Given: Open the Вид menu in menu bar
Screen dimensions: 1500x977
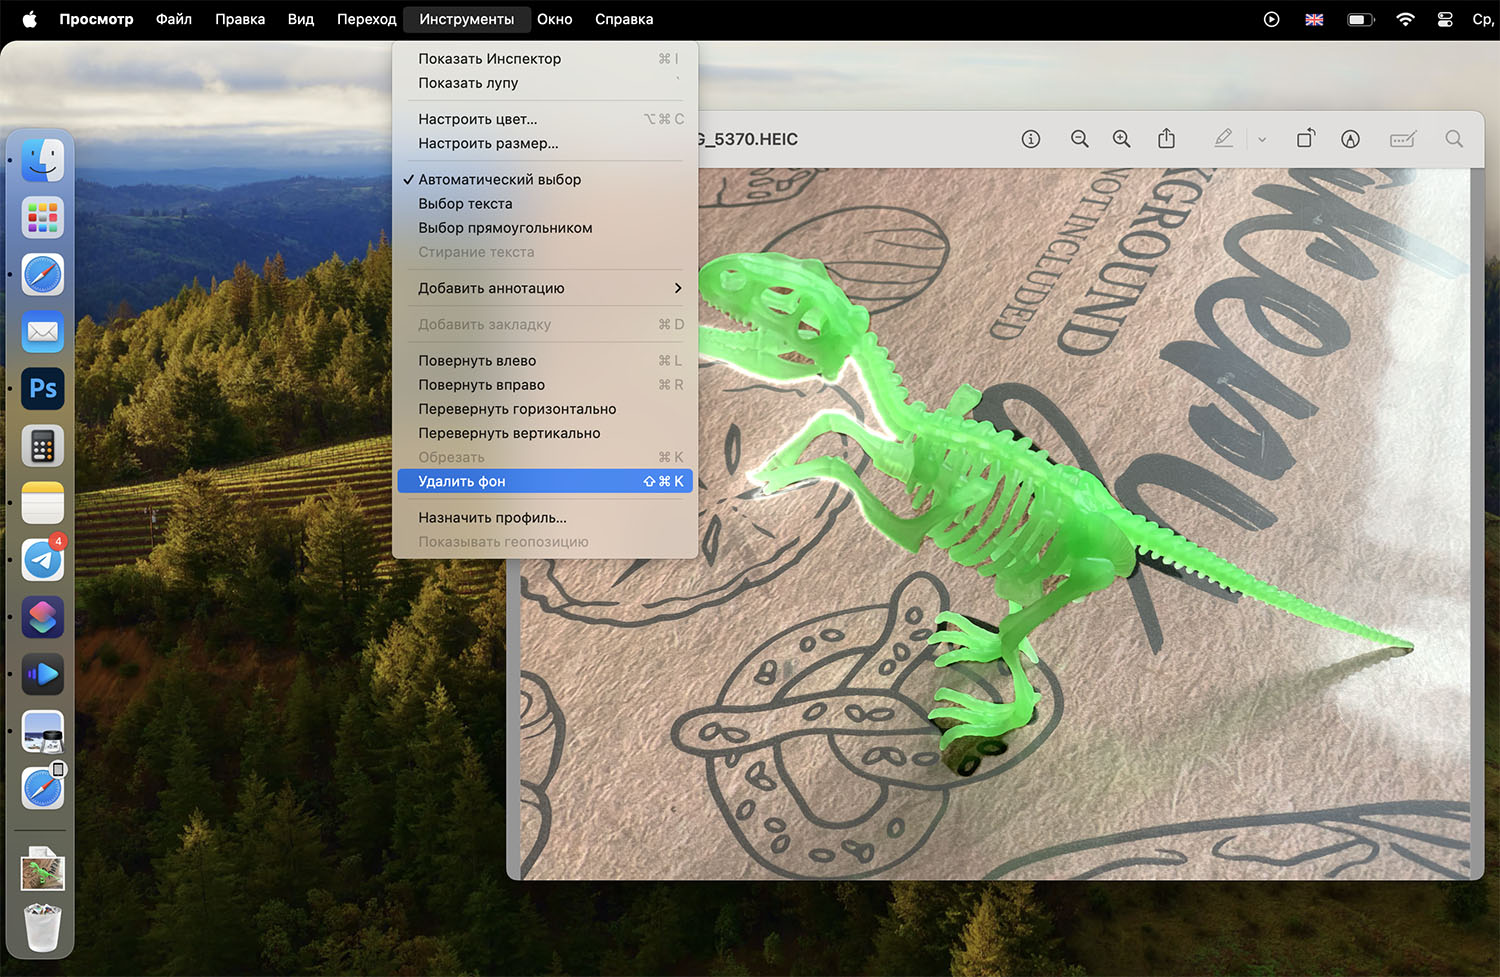Looking at the screenshot, I should 300,19.
